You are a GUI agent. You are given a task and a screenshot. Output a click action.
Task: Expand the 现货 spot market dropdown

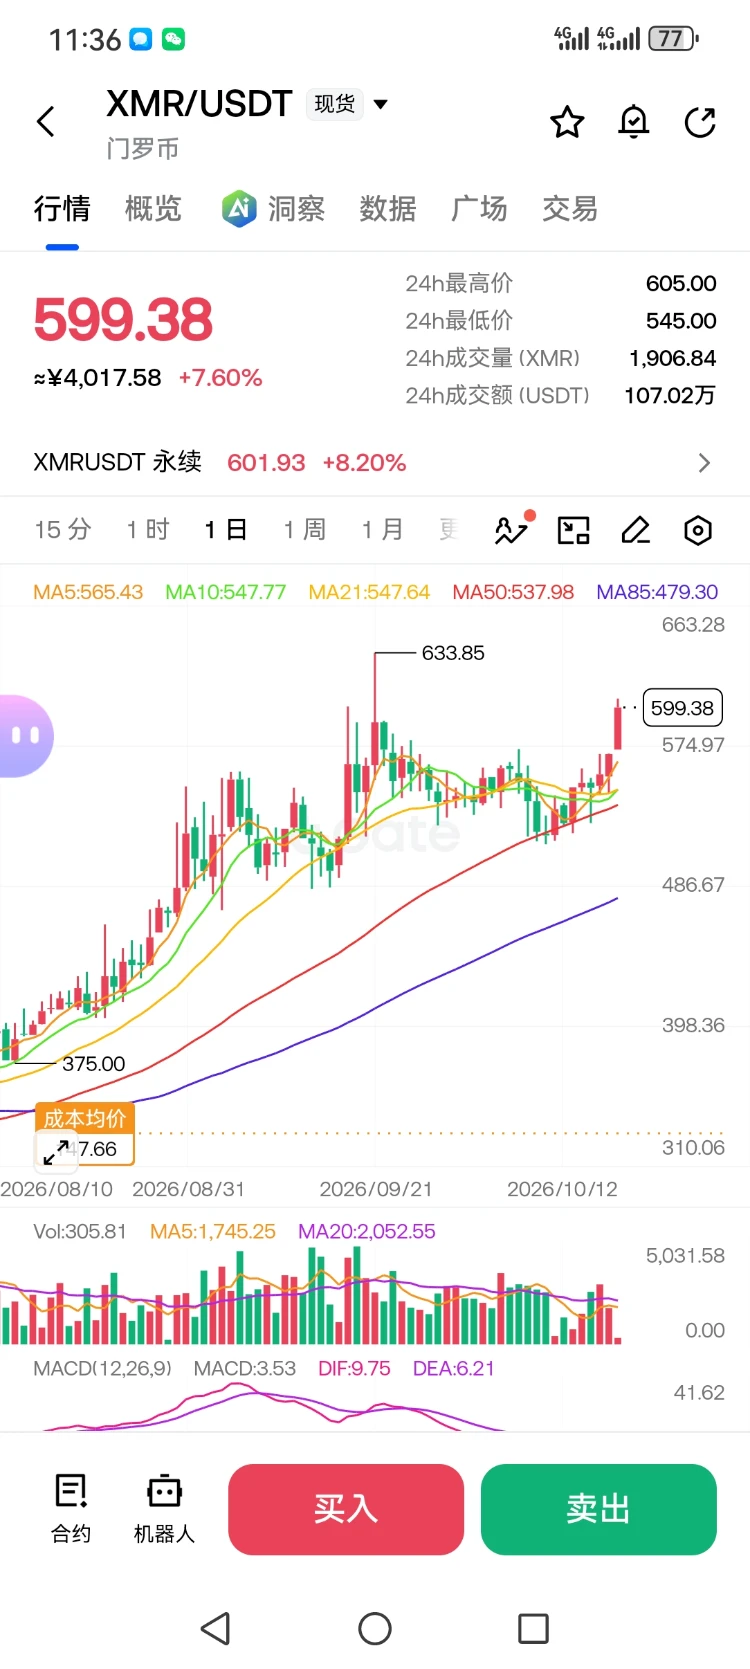coord(347,104)
